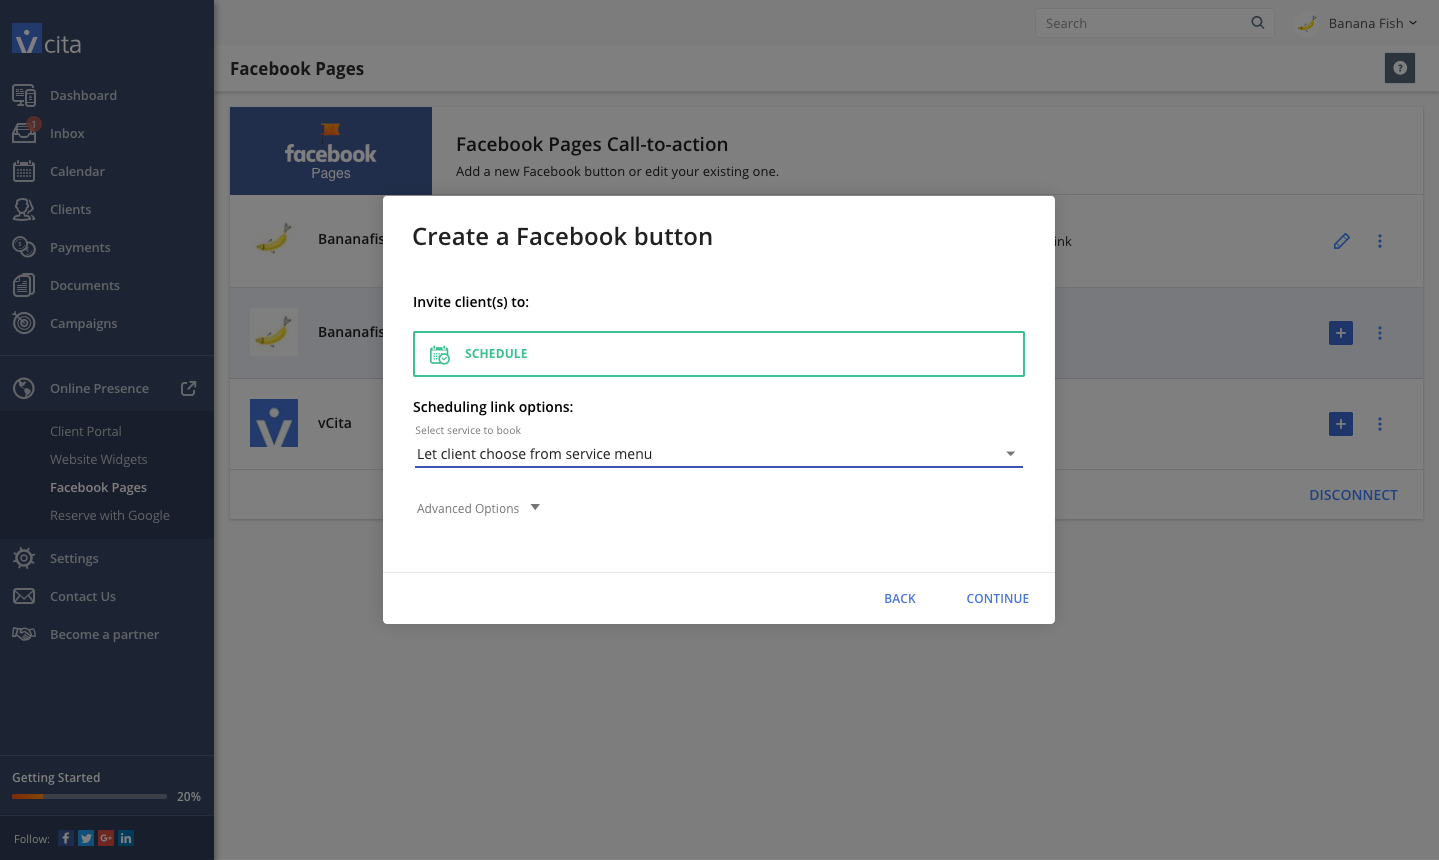Open the Payments sidebar icon

[x=24, y=247]
